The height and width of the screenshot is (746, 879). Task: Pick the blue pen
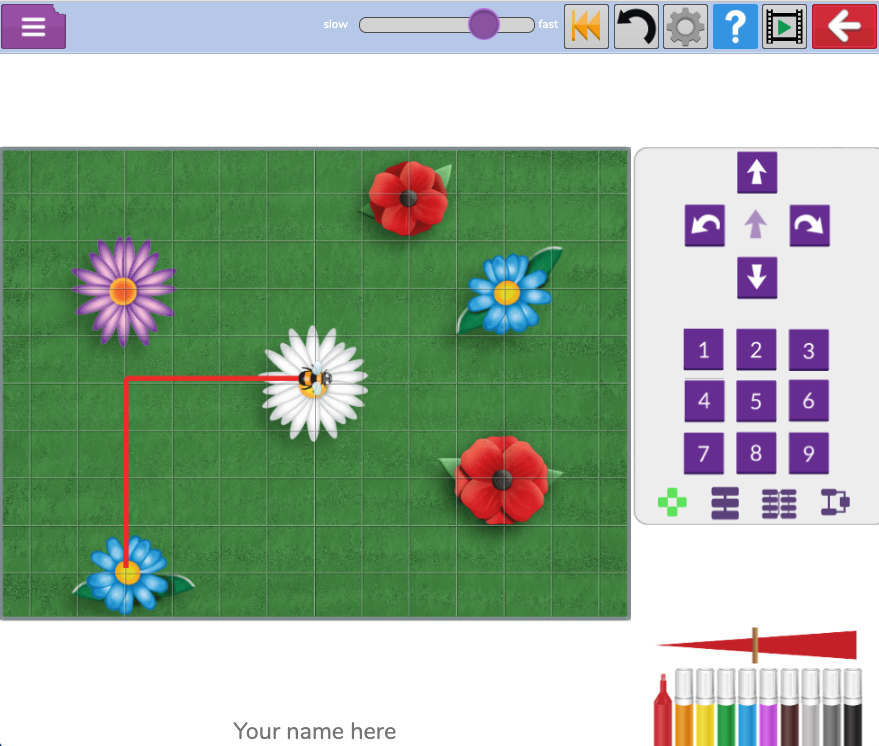click(747, 707)
